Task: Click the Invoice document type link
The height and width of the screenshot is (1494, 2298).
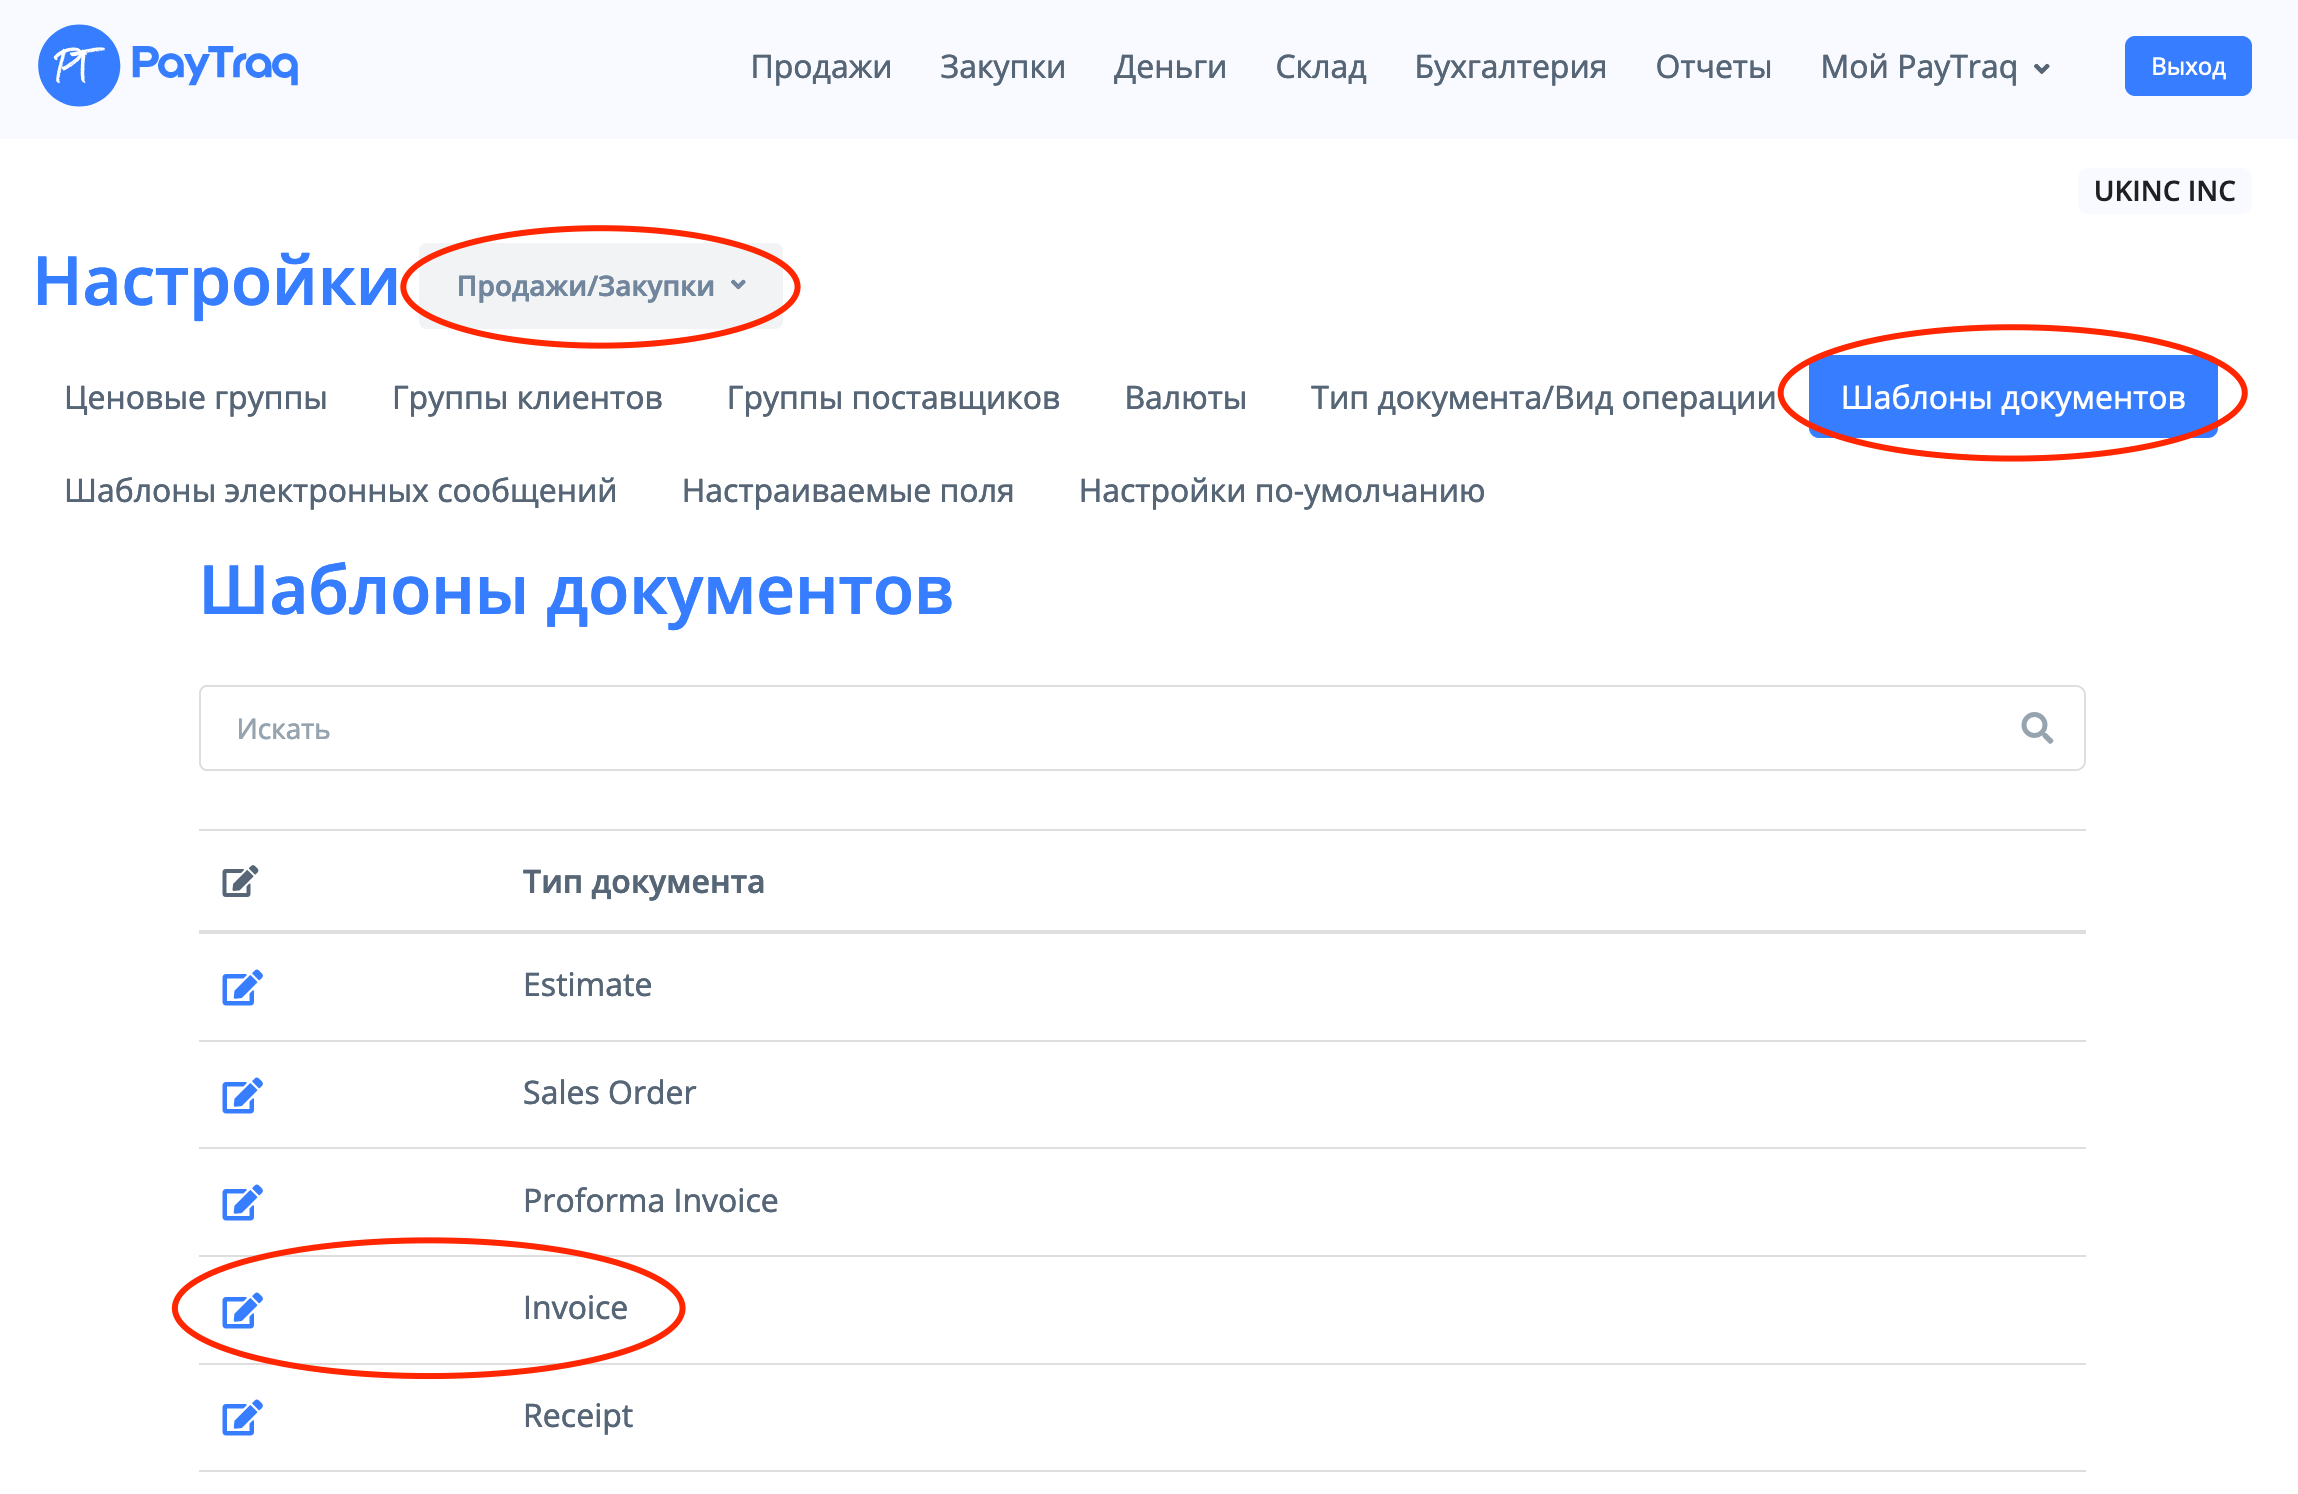Action: (575, 1308)
